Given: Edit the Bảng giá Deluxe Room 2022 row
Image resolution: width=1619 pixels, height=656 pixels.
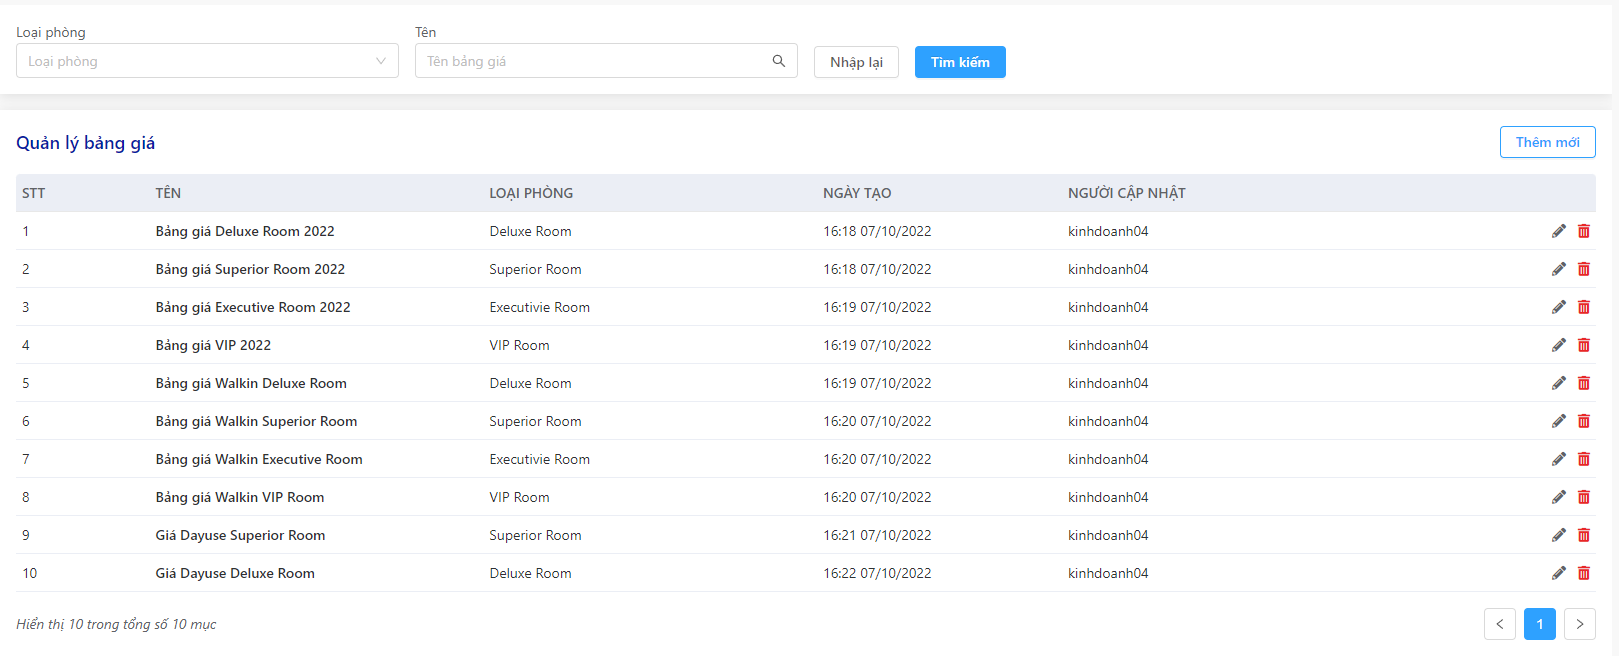Looking at the screenshot, I should 1559,231.
